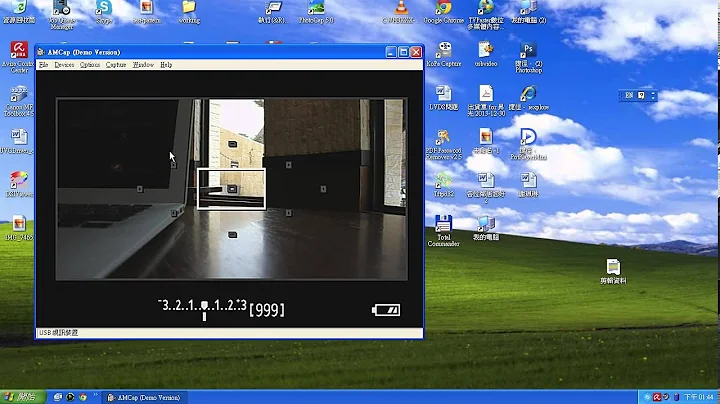Click the [999] shots counter in preview
This screenshot has height=404, width=720.
coord(267,310)
